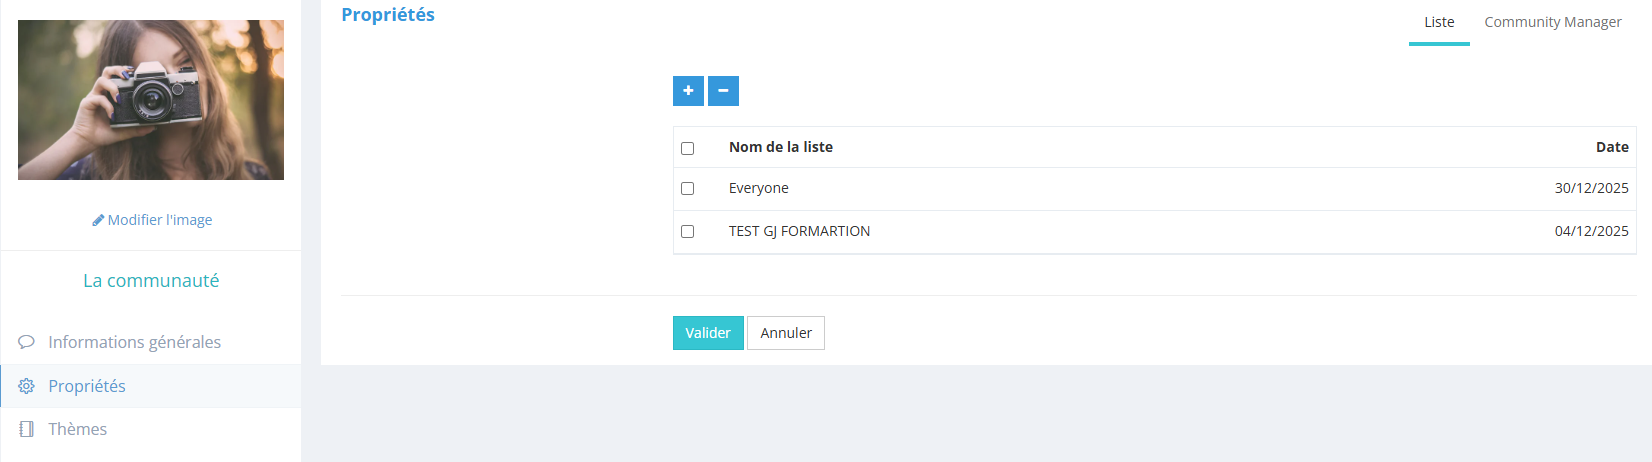Click the community photo thumbnail

[151, 100]
